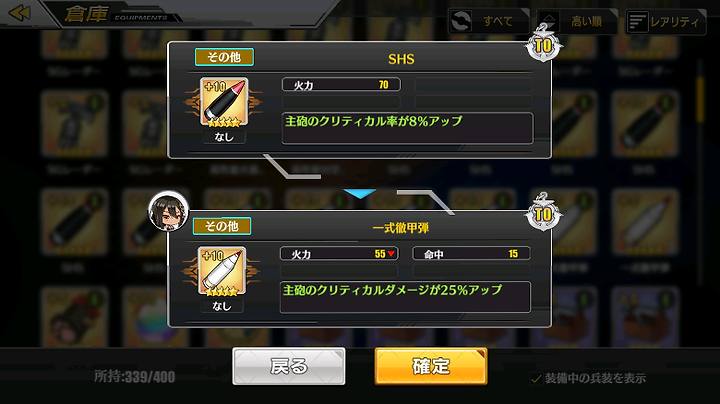Click the なし label under SHS icon

224,137
